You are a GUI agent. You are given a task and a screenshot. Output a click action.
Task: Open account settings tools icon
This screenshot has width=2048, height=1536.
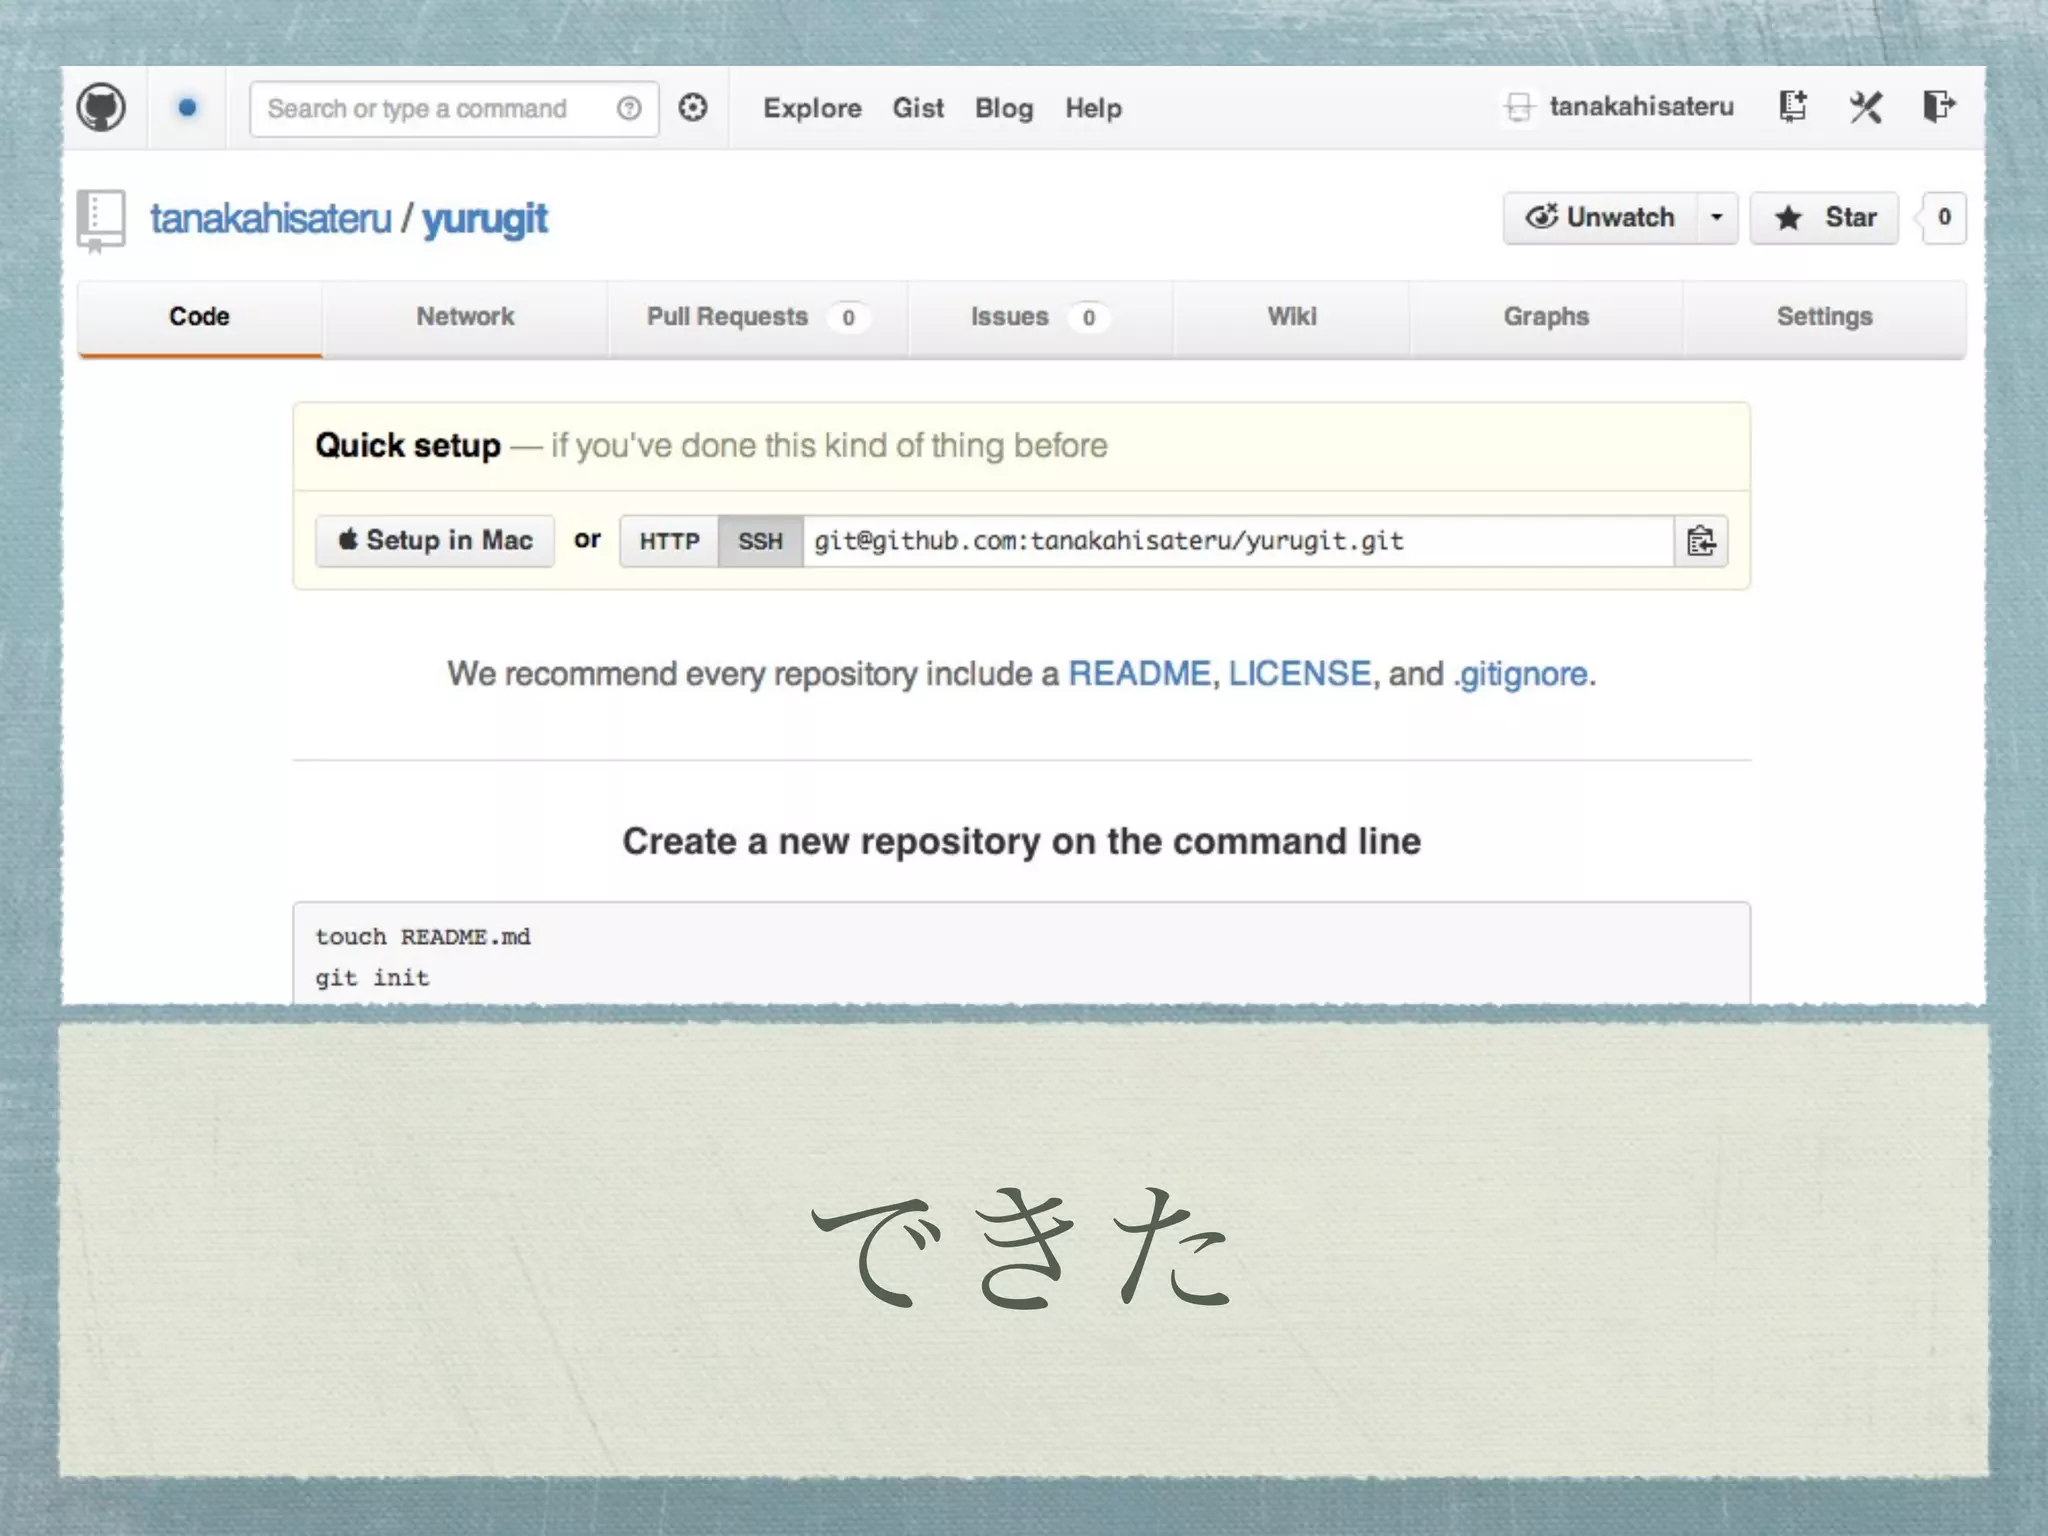click(1865, 106)
